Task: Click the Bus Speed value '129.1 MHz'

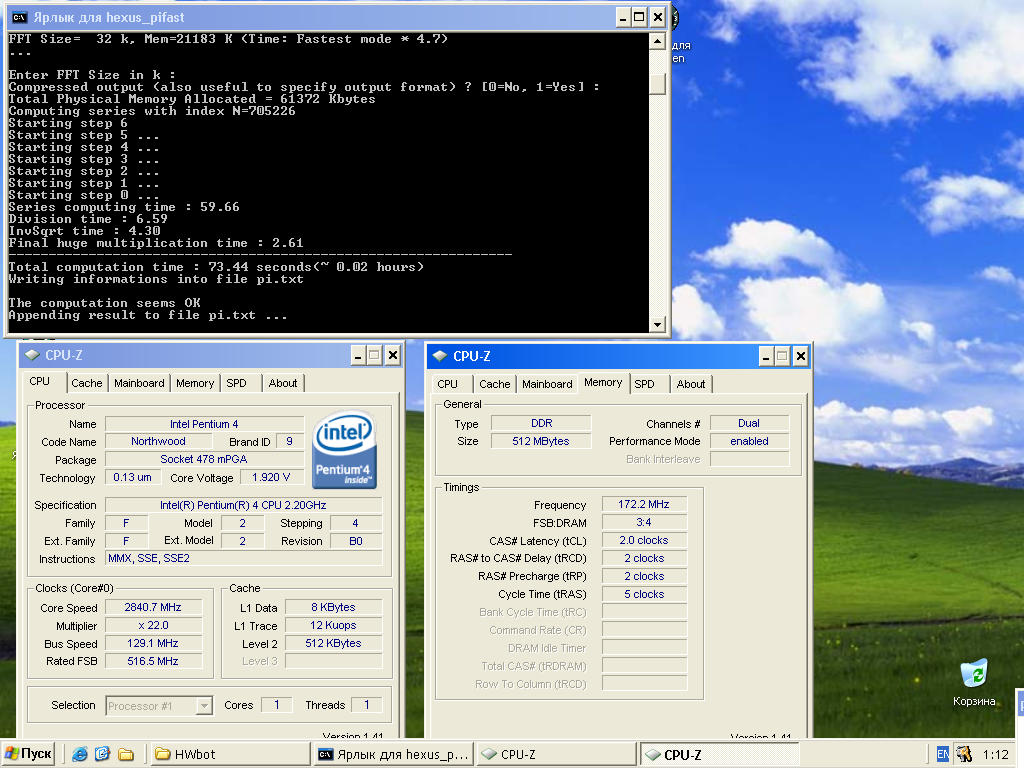Action: (153, 643)
